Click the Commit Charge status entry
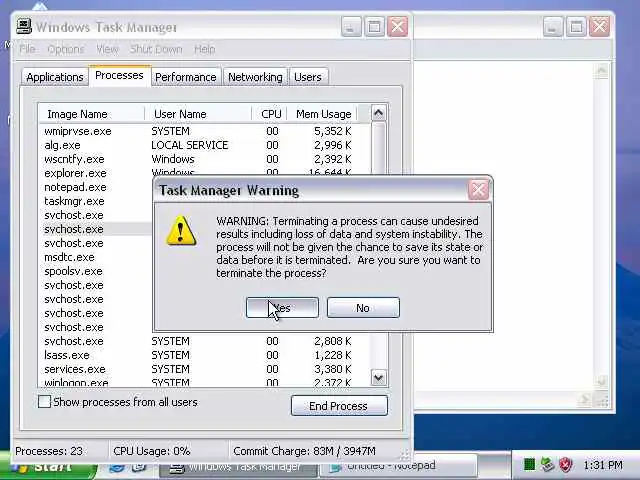The image size is (640, 480). (x=304, y=451)
